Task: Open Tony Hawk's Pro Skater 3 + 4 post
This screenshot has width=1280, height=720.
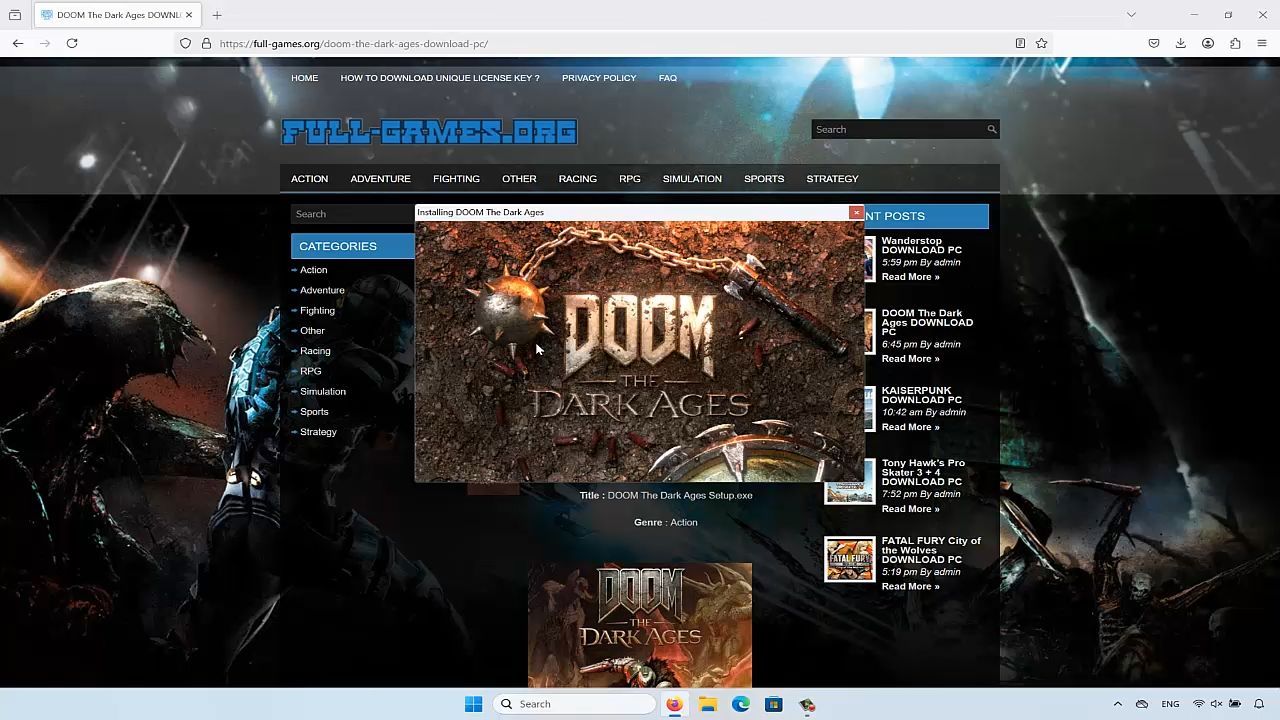Action: (x=923, y=472)
